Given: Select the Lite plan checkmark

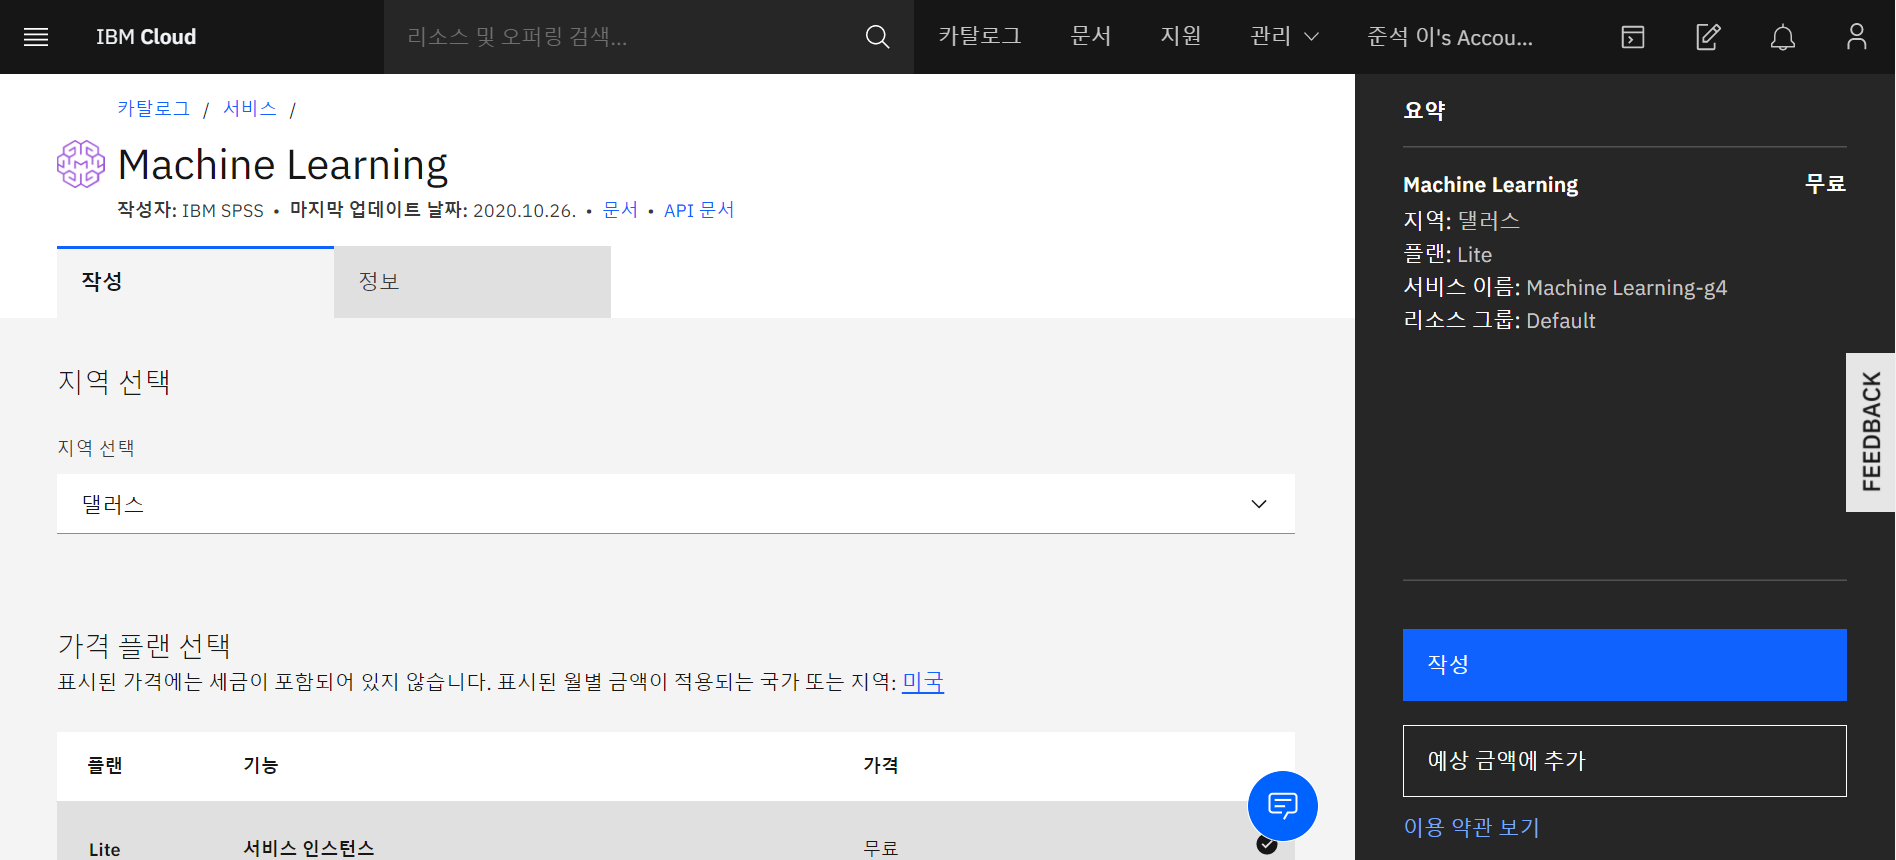Looking at the screenshot, I should 1267,845.
